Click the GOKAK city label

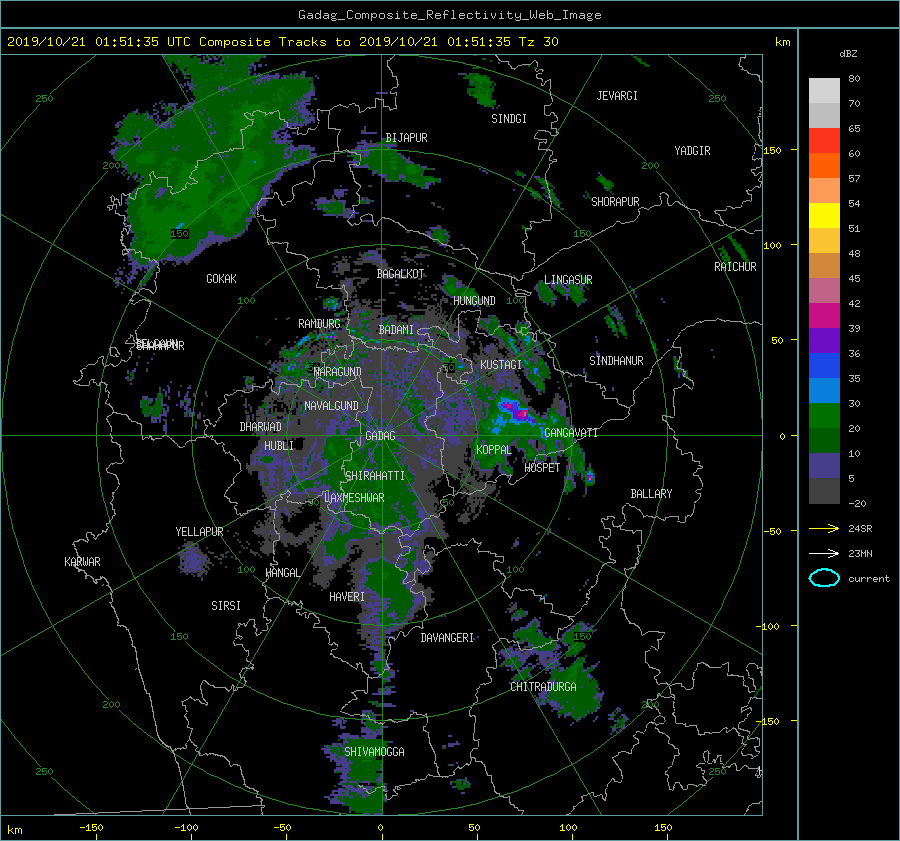(x=221, y=279)
